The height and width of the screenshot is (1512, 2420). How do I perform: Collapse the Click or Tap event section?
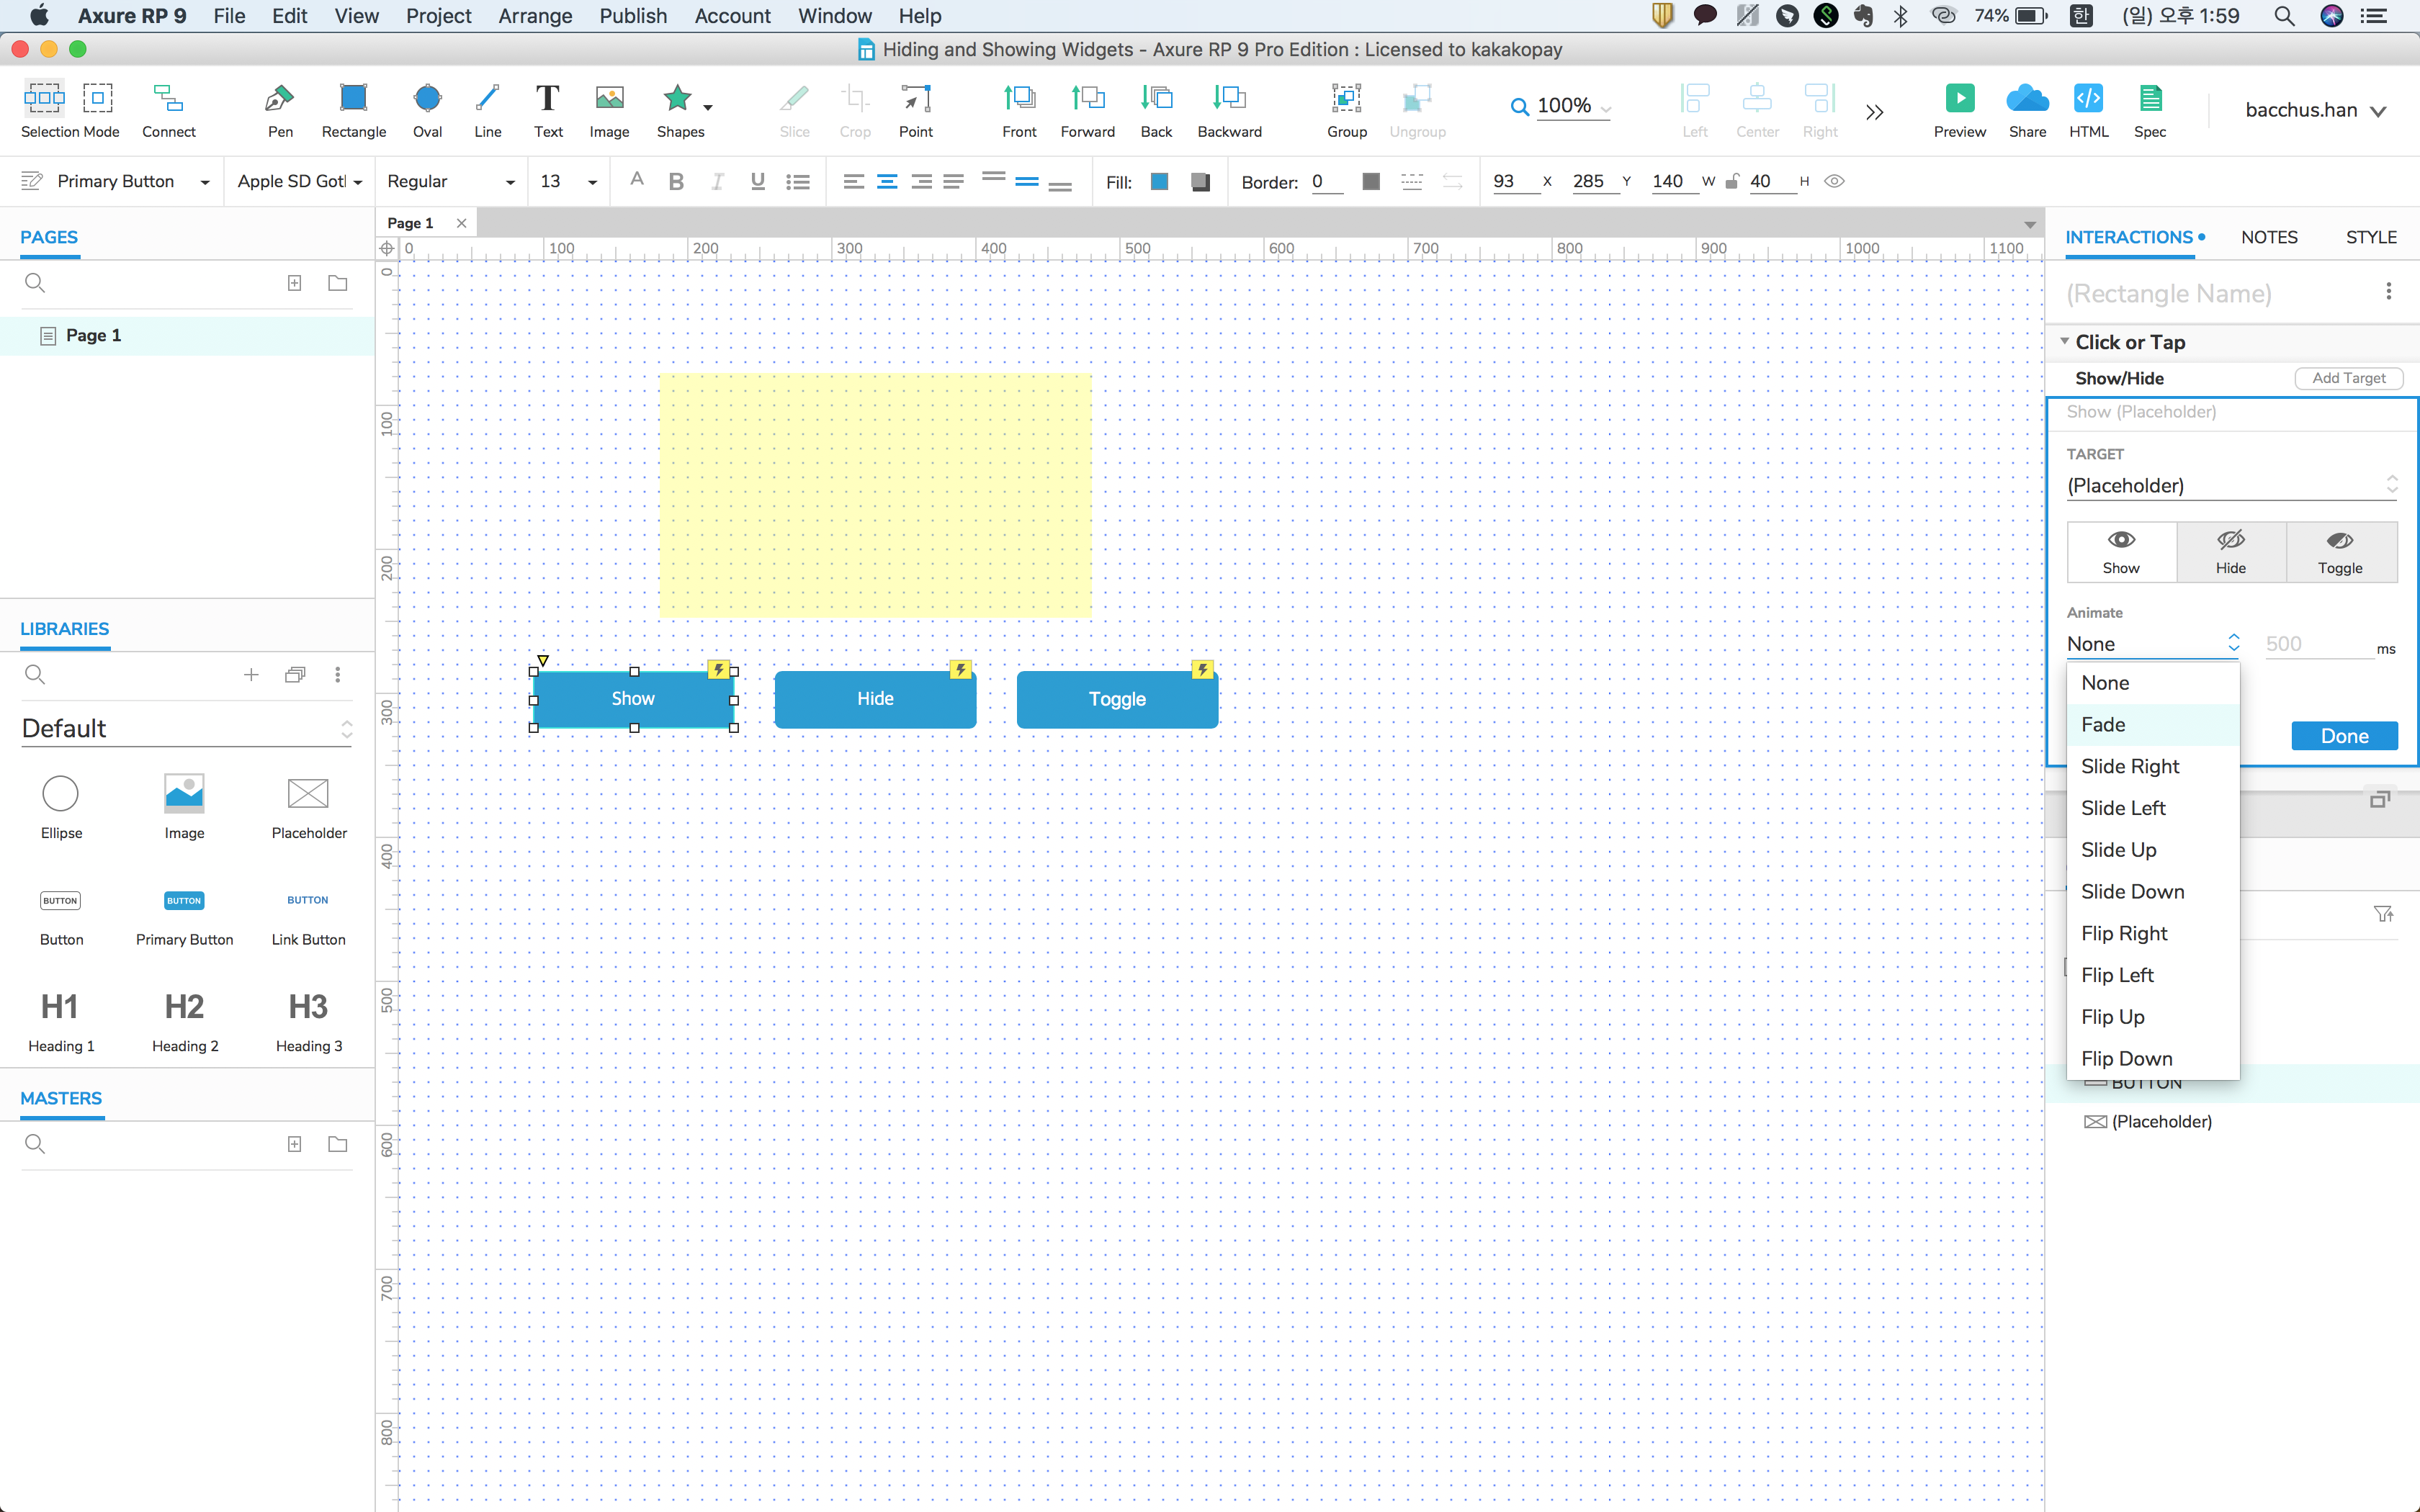[2064, 342]
